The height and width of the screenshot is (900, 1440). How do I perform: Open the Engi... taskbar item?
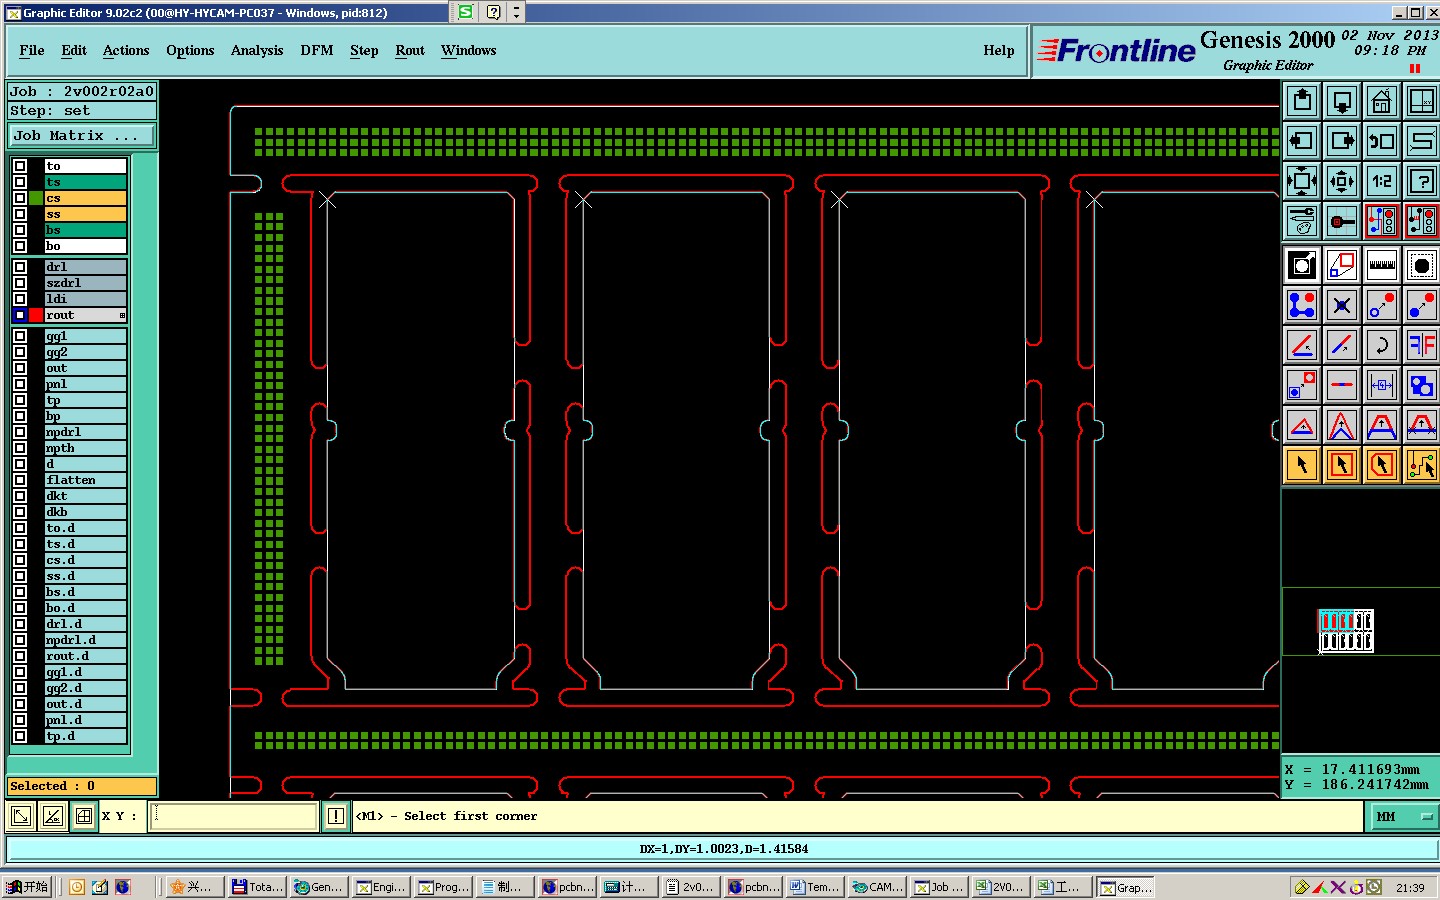[382, 887]
